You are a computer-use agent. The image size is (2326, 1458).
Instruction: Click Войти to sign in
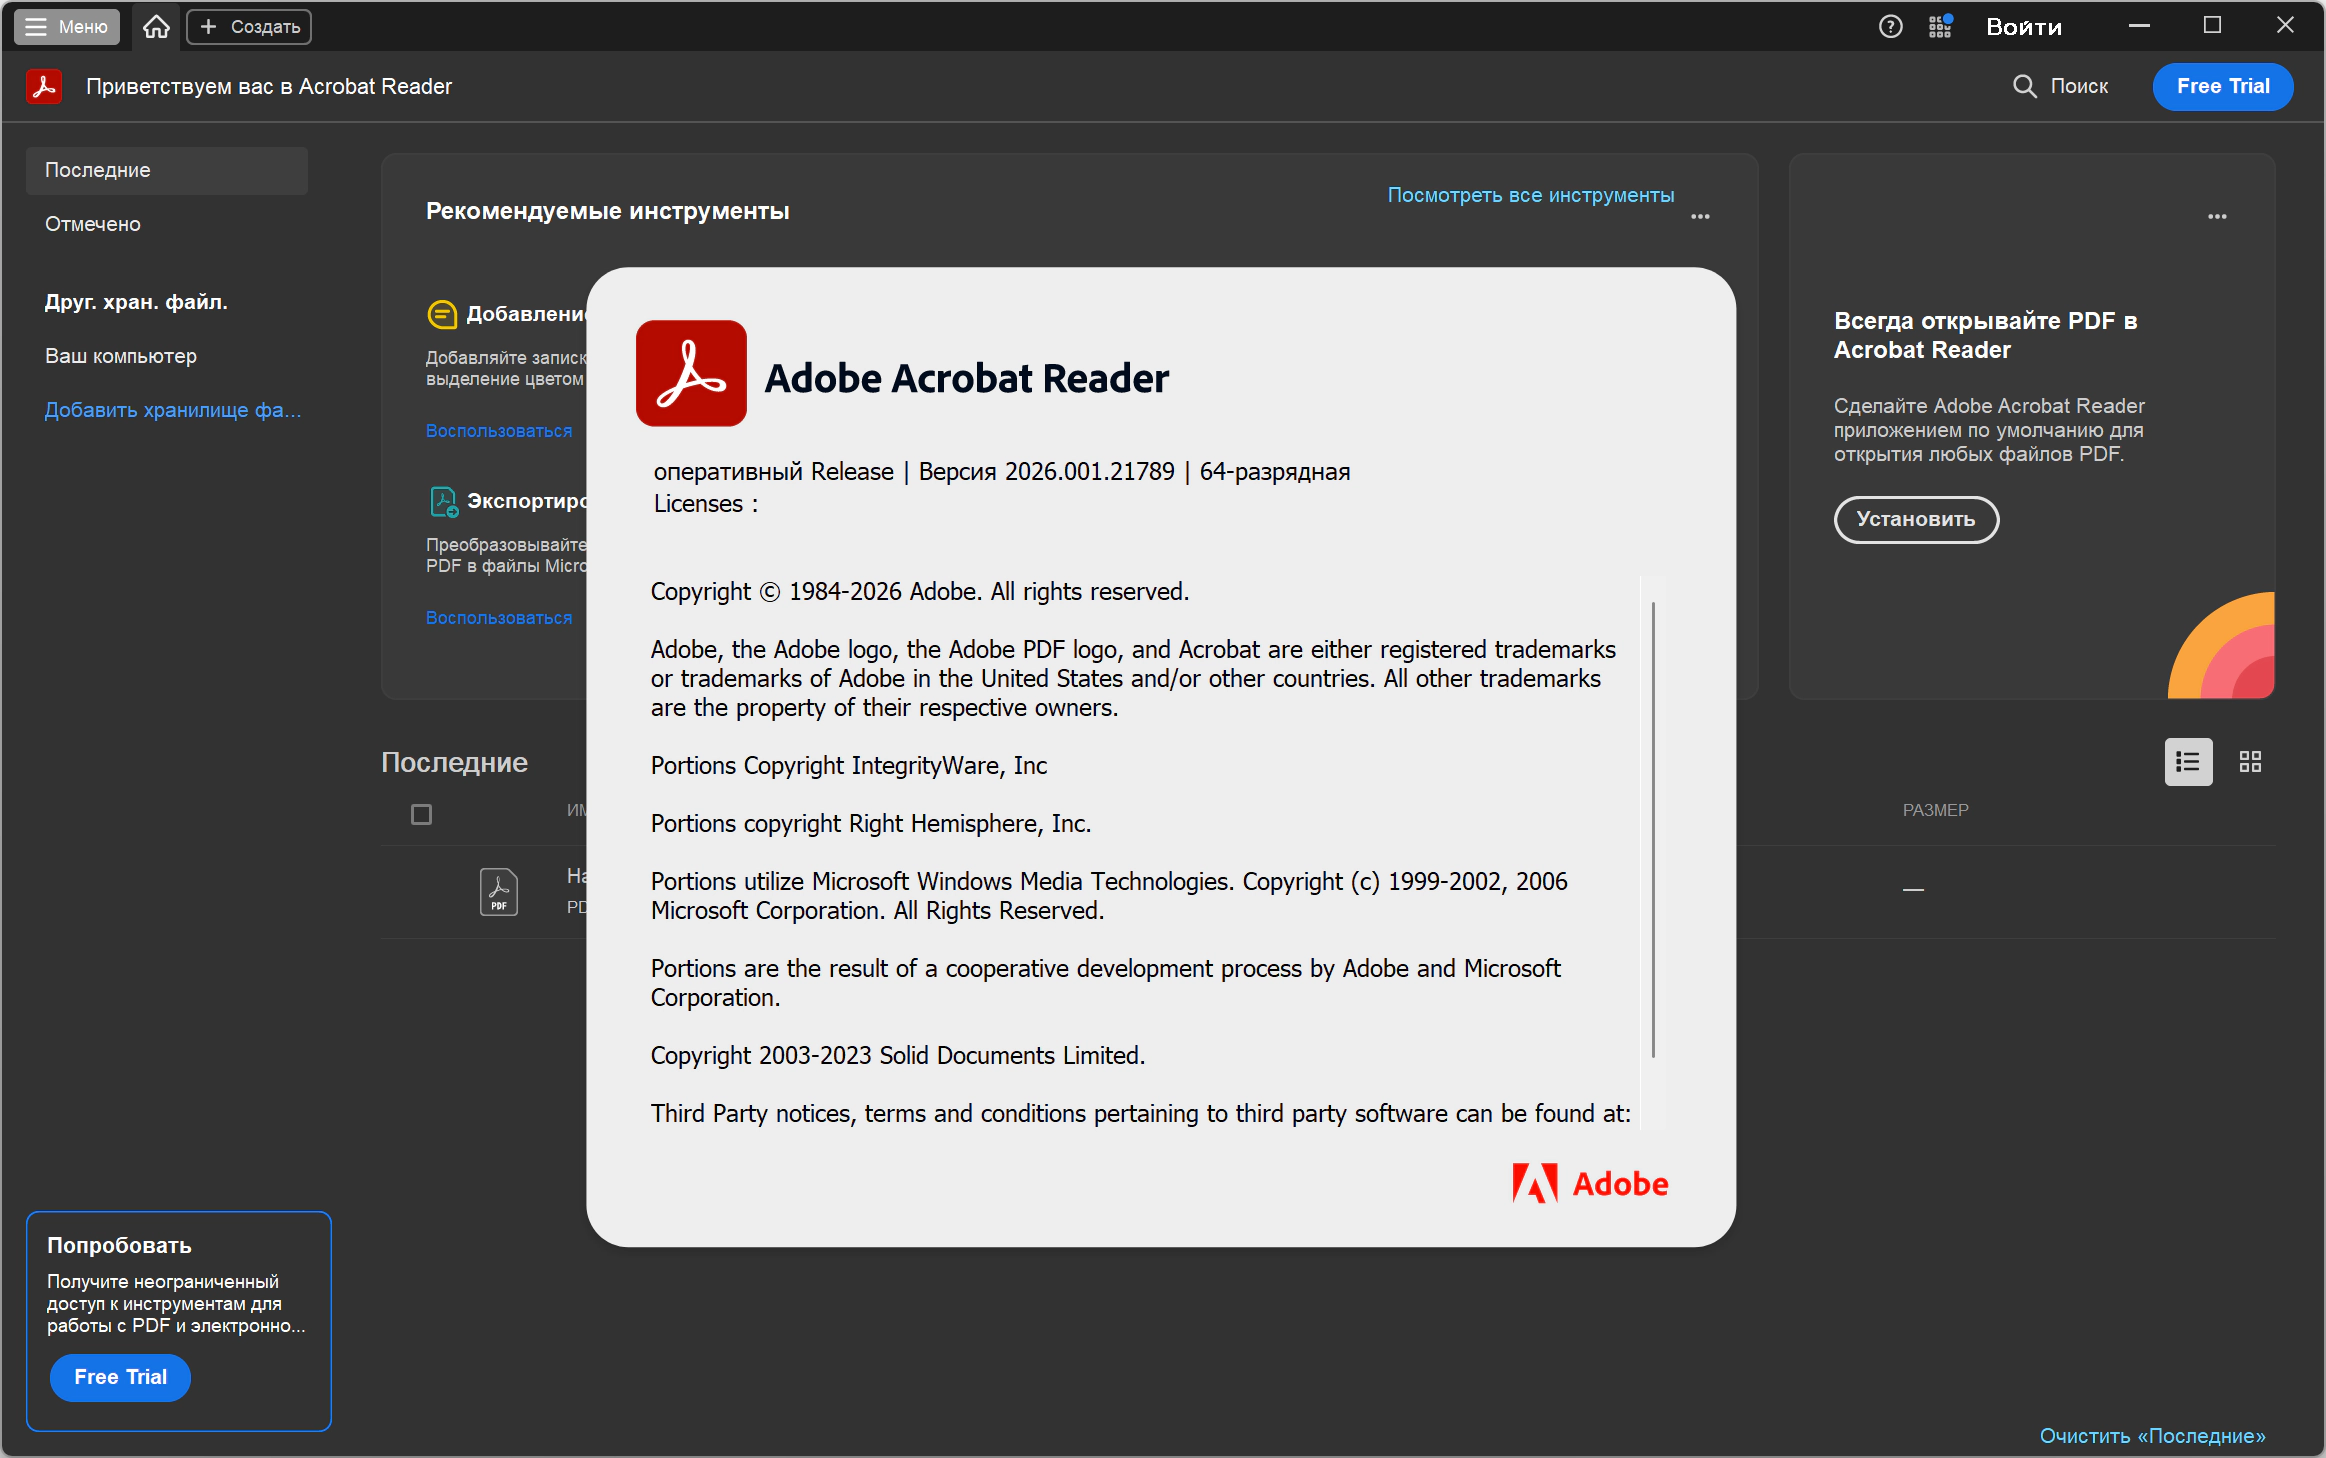pos(2024,27)
